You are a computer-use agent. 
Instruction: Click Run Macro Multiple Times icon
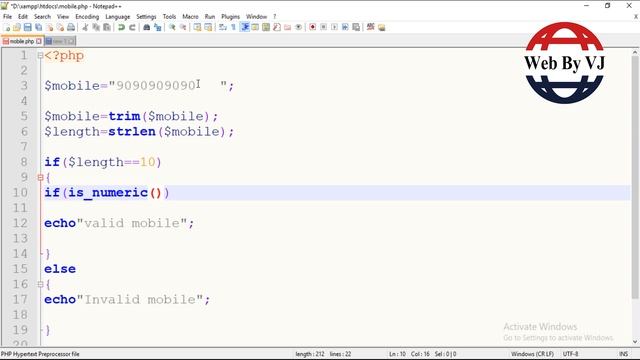(345, 27)
